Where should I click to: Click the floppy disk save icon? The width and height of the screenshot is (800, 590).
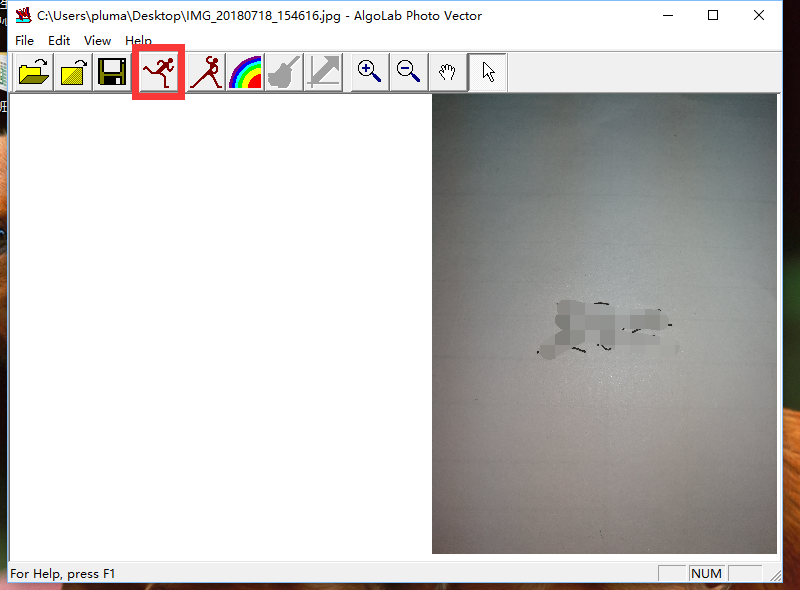tap(111, 73)
